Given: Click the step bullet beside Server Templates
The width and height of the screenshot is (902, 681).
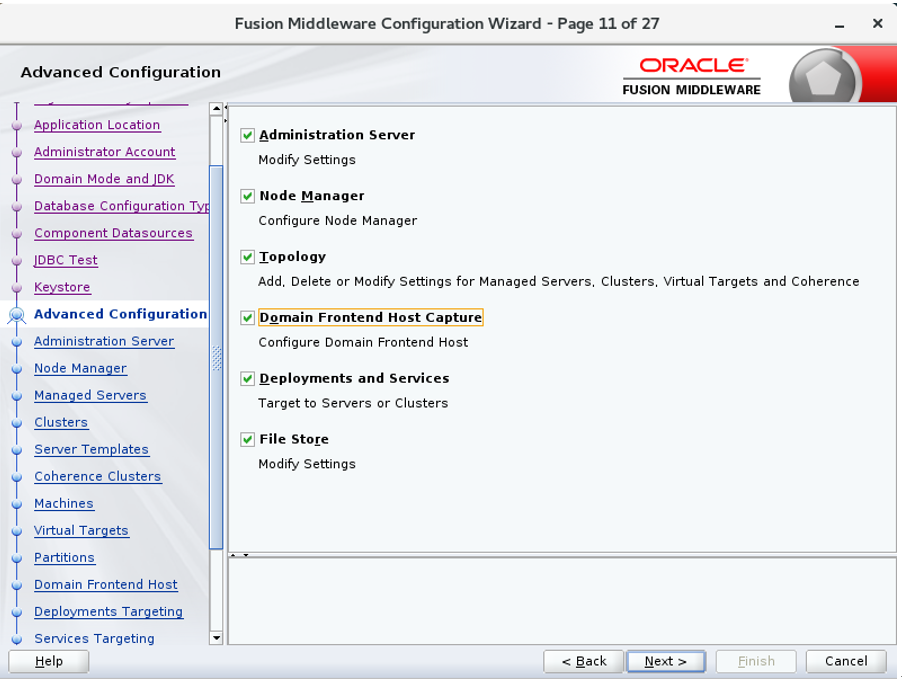Looking at the screenshot, I should (x=17, y=450).
